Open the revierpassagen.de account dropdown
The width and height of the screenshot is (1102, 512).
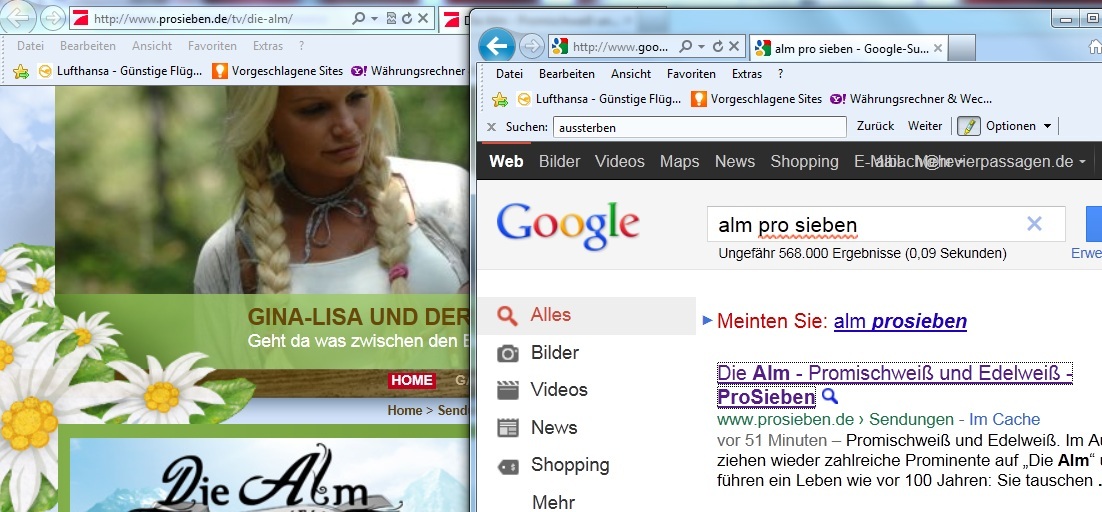(1082, 162)
